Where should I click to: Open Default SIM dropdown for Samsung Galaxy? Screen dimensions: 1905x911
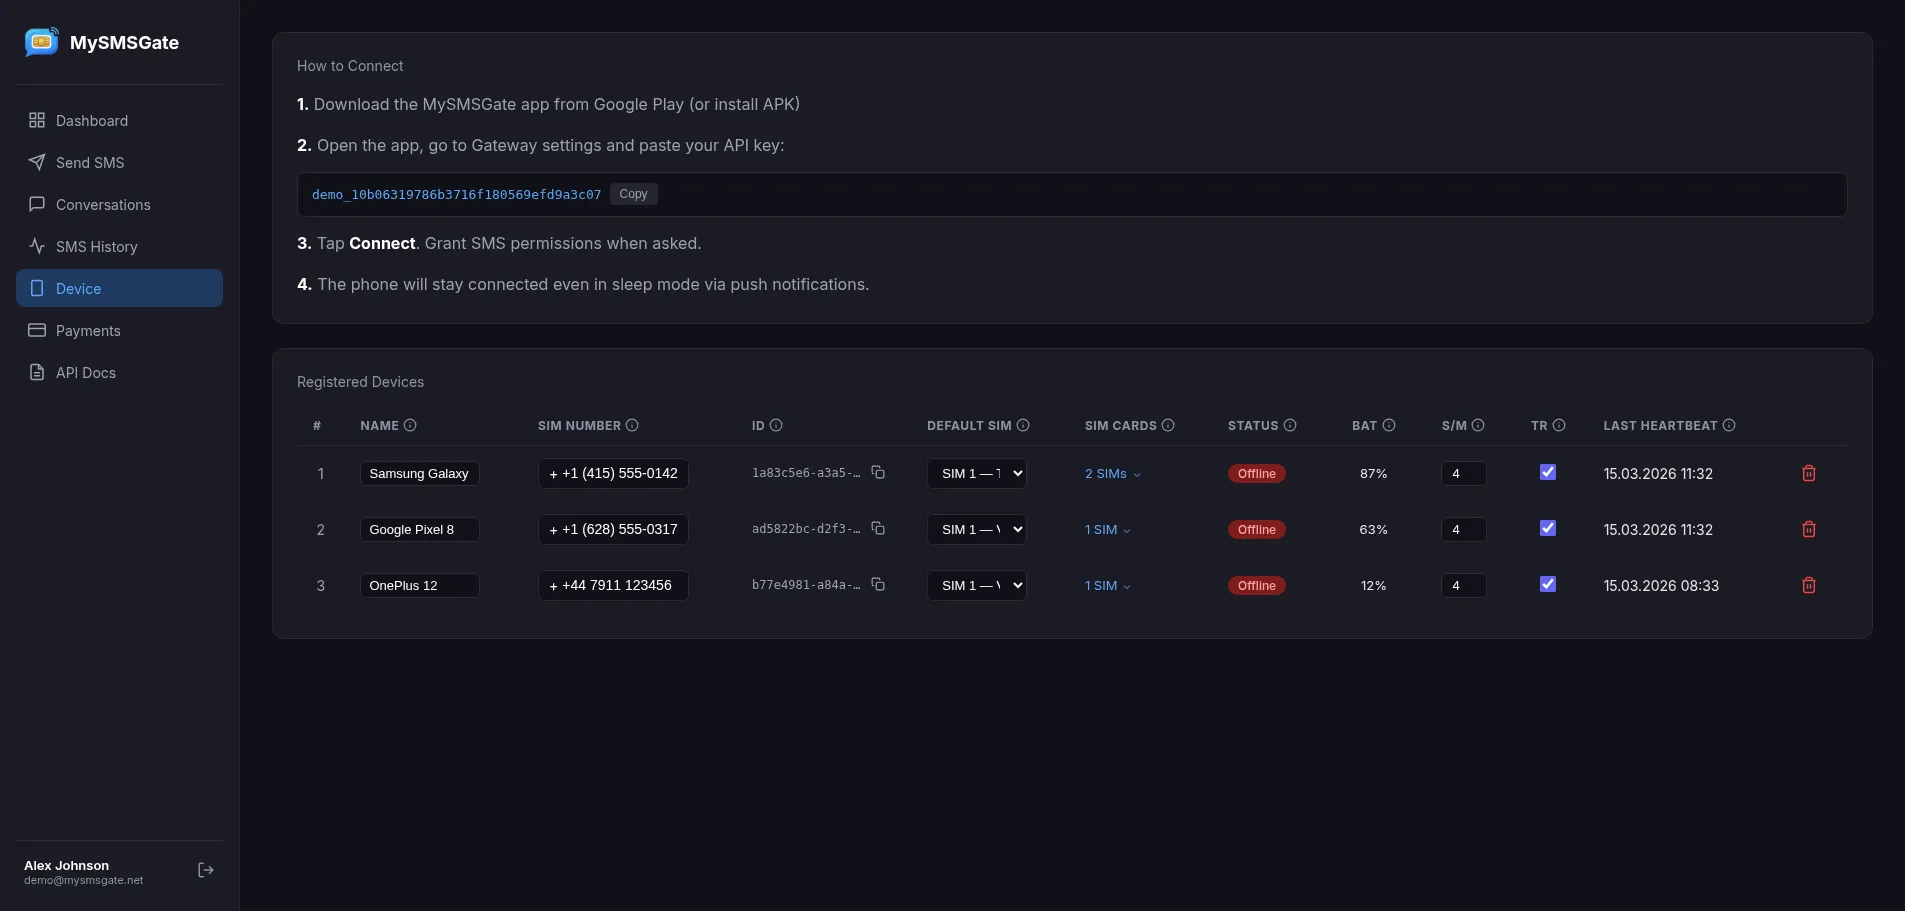(x=977, y=473)
